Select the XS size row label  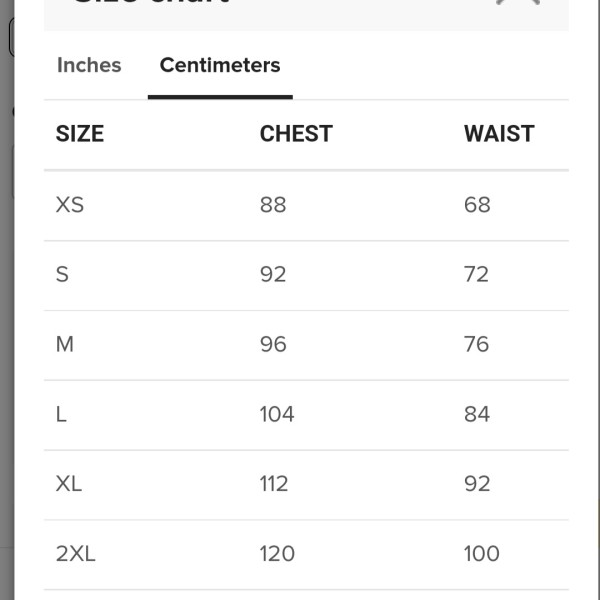pos(70,205)
